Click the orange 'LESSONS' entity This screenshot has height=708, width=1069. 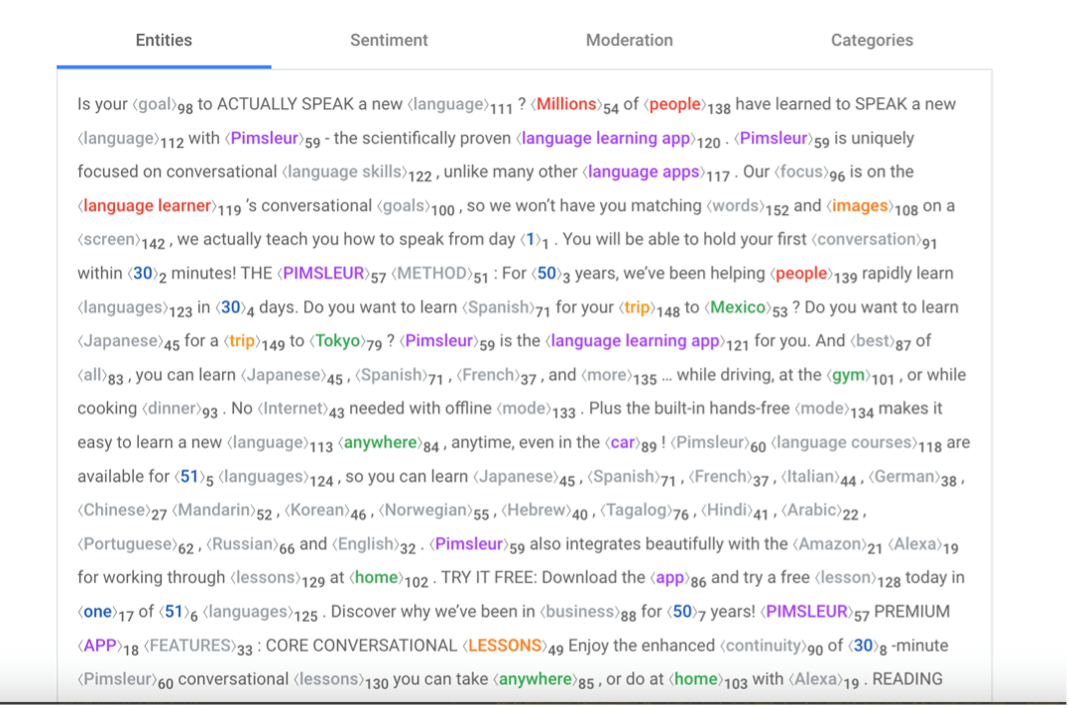[505, 646]
